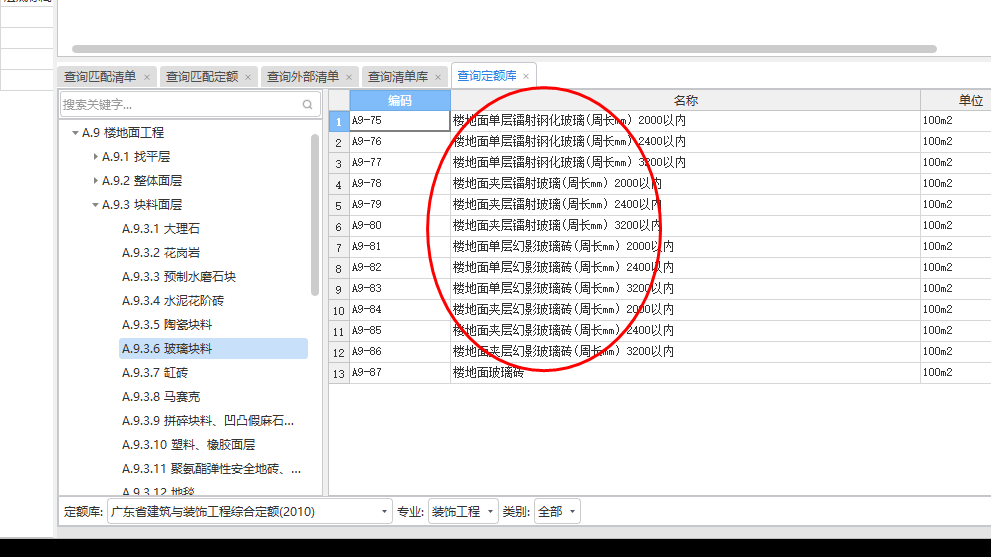This screenshot has width=991, height=557.
Task: Select A.9.3 块料面层 tree item
Action: coord(142,205)
